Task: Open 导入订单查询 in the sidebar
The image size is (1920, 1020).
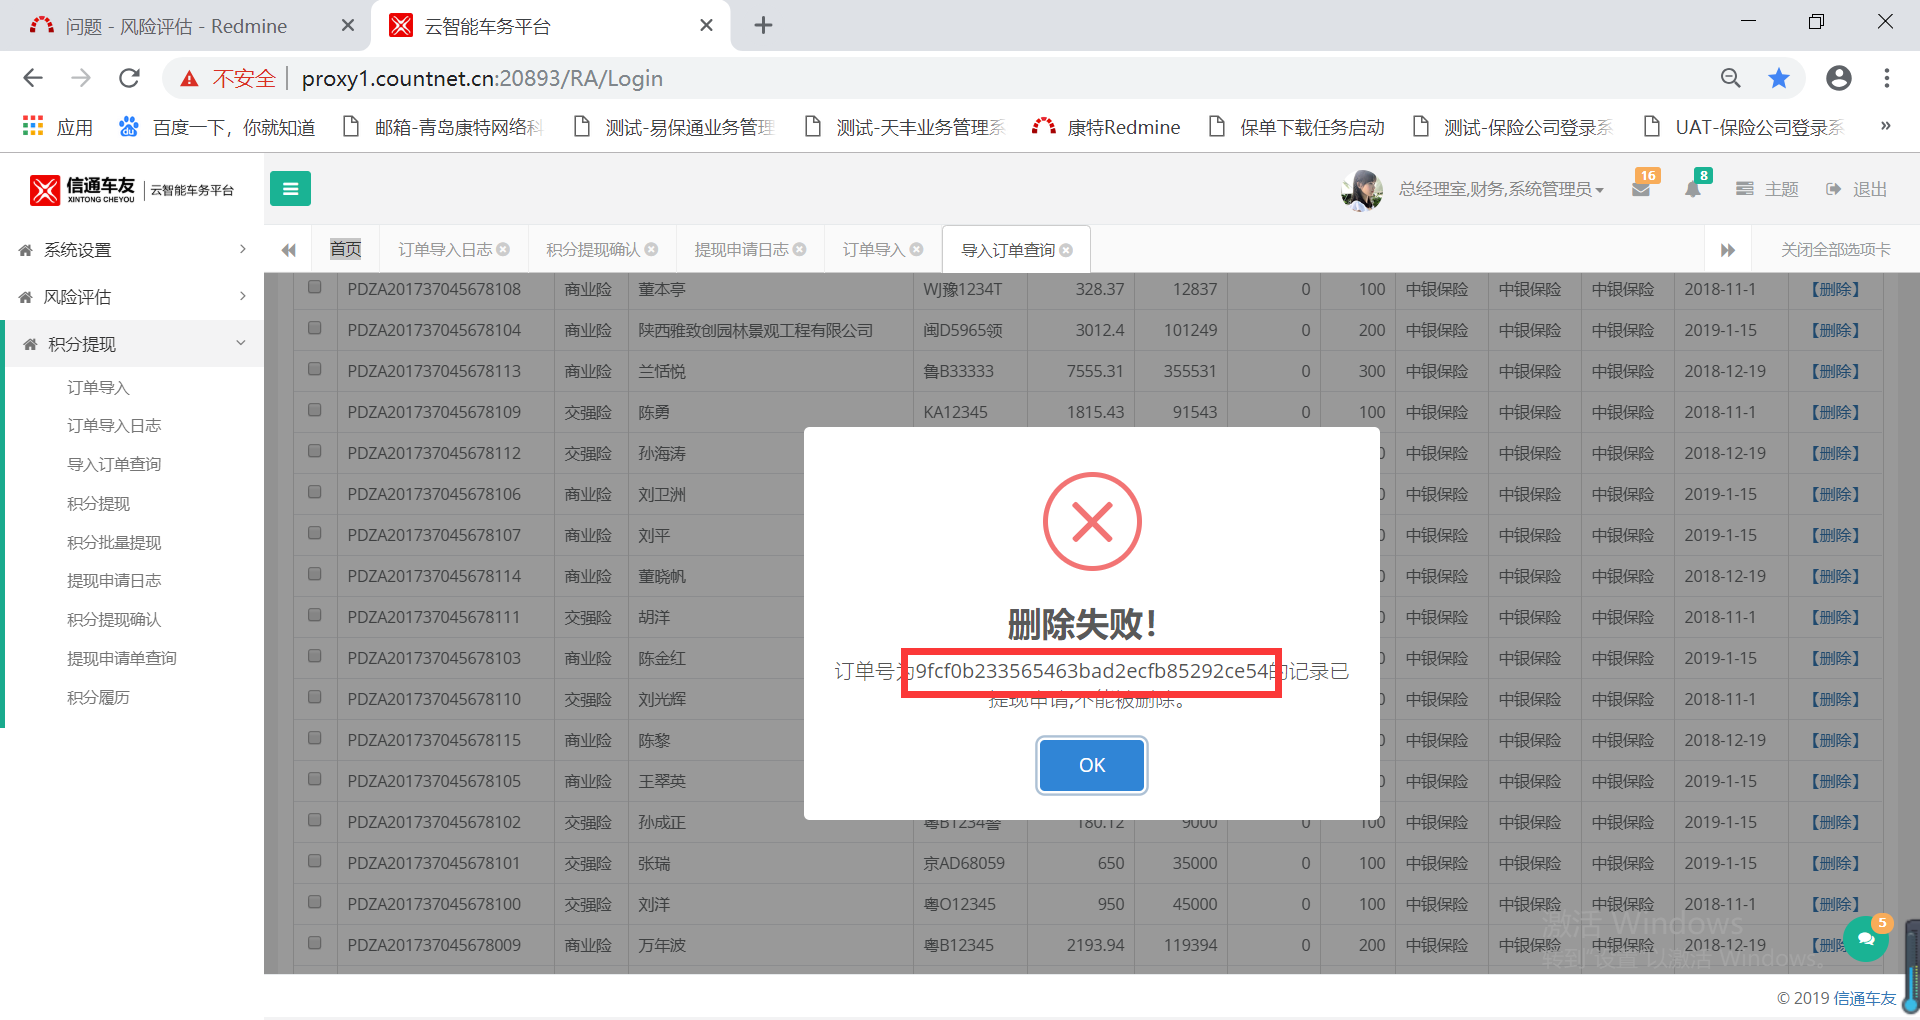Action: click(114, 464)
